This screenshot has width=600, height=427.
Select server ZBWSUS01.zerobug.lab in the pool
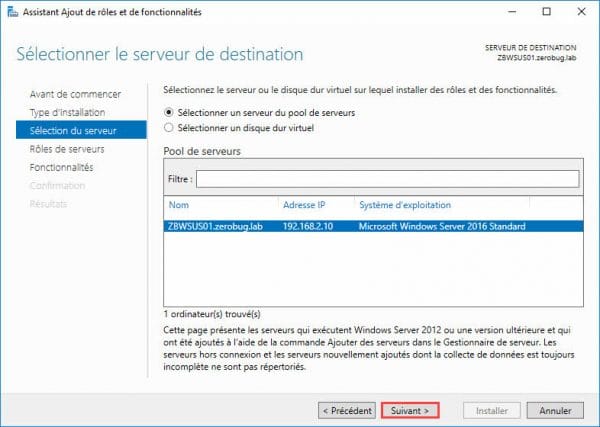coord(373,226)
